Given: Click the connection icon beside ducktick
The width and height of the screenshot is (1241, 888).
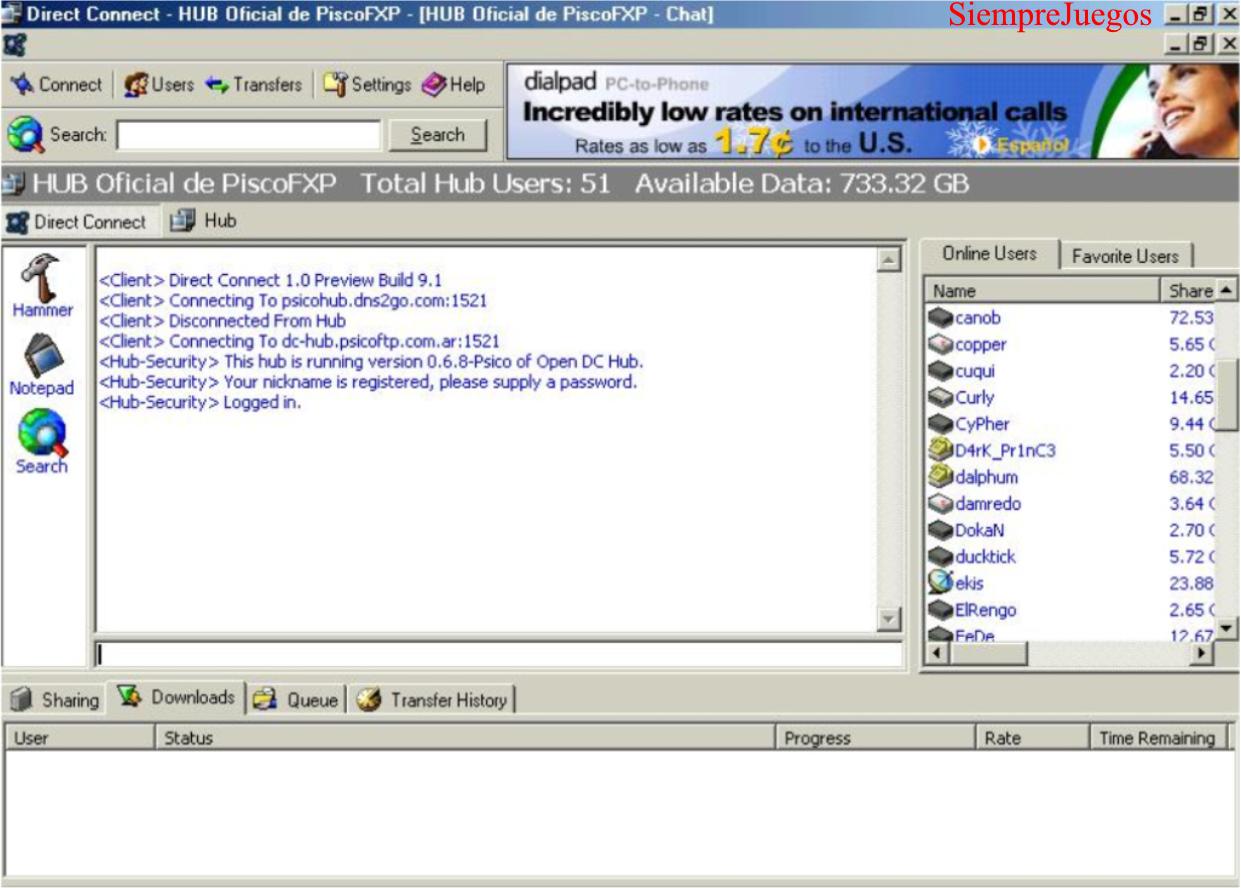Looking at the screenshot, I should click(940, 557).
